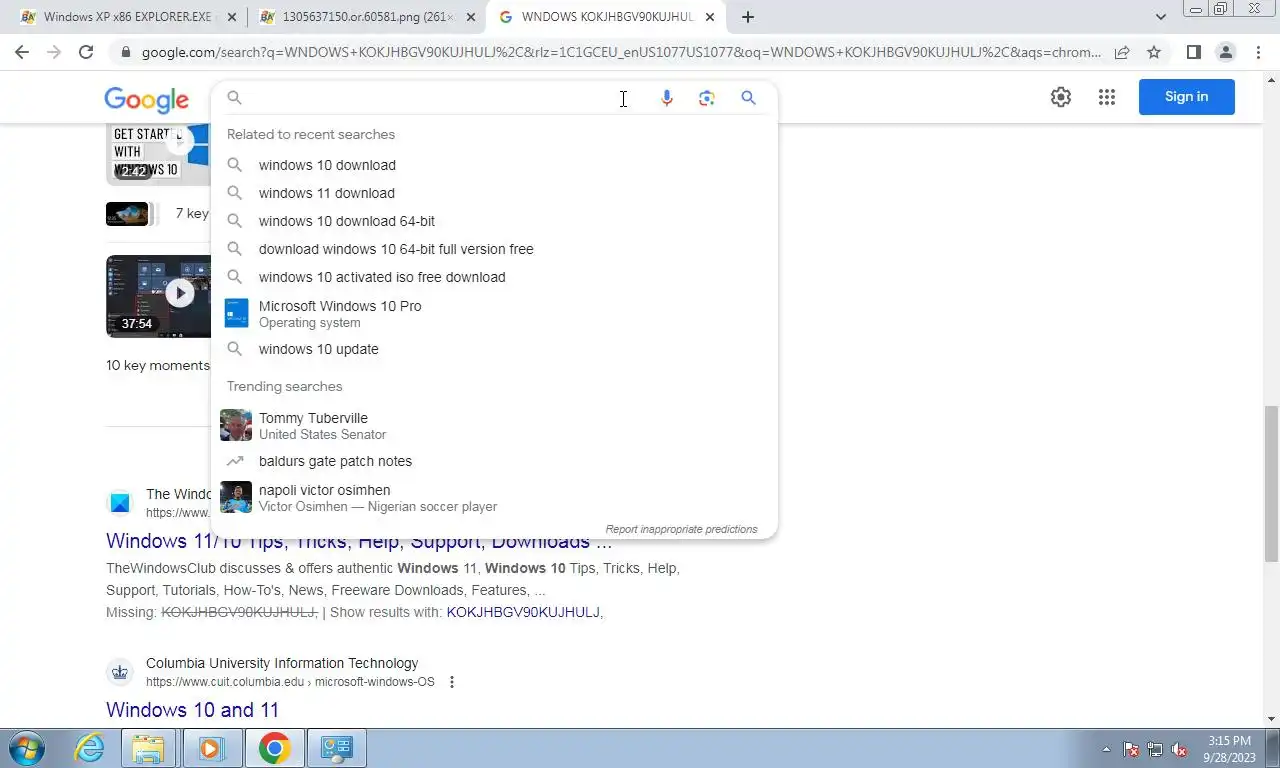This screenshot has height=768, width=1280.
Task: Click the Action Center flag icon
Action: point(1131,749)
